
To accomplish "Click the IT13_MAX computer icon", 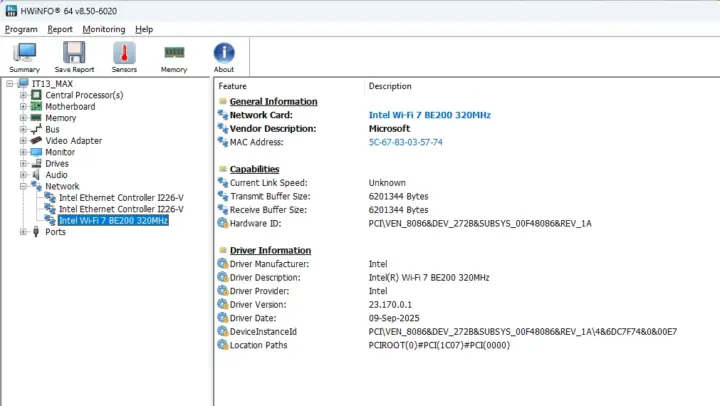I will (x=23, y=84).
